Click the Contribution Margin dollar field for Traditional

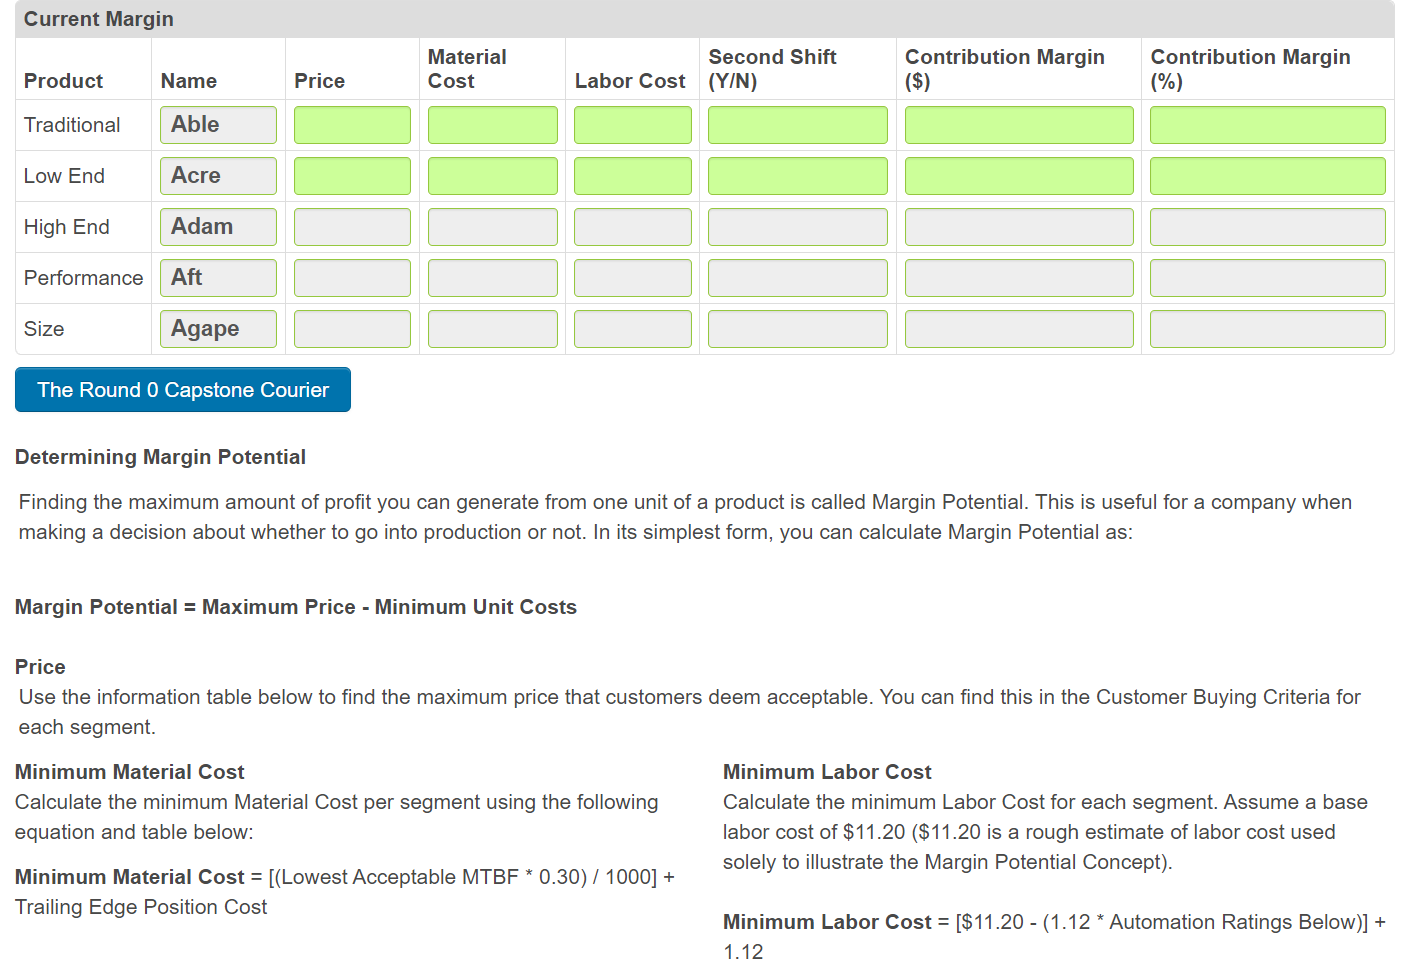1018,124
